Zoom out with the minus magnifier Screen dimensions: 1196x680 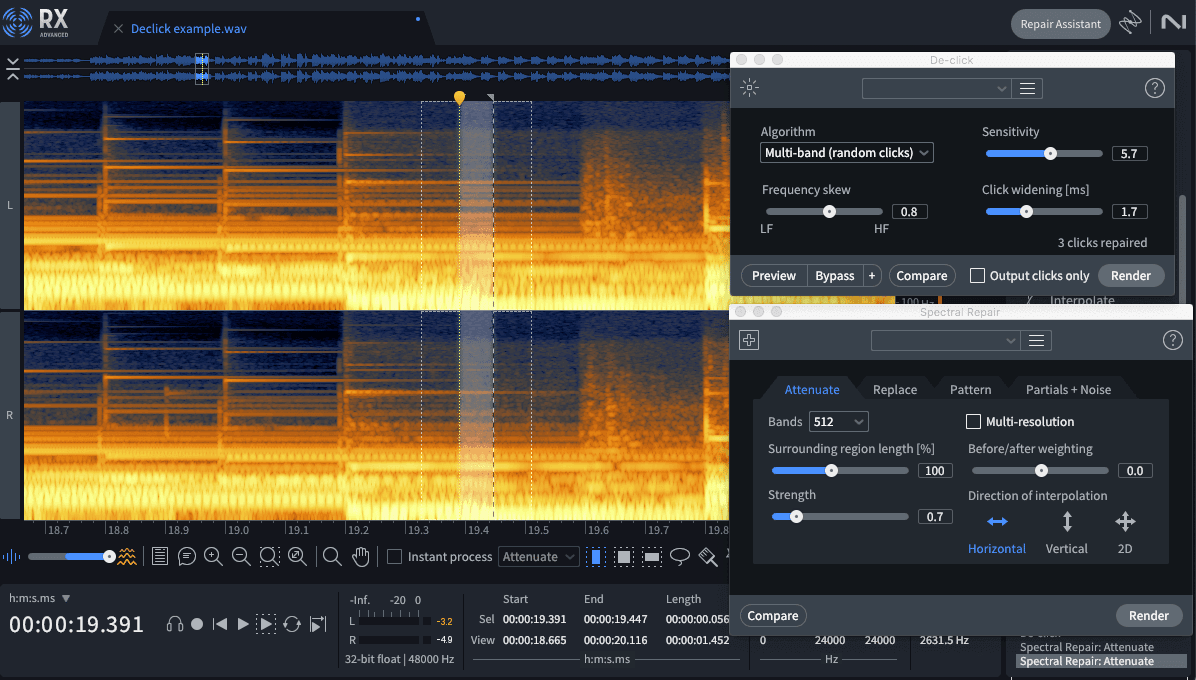coord(241,557)
